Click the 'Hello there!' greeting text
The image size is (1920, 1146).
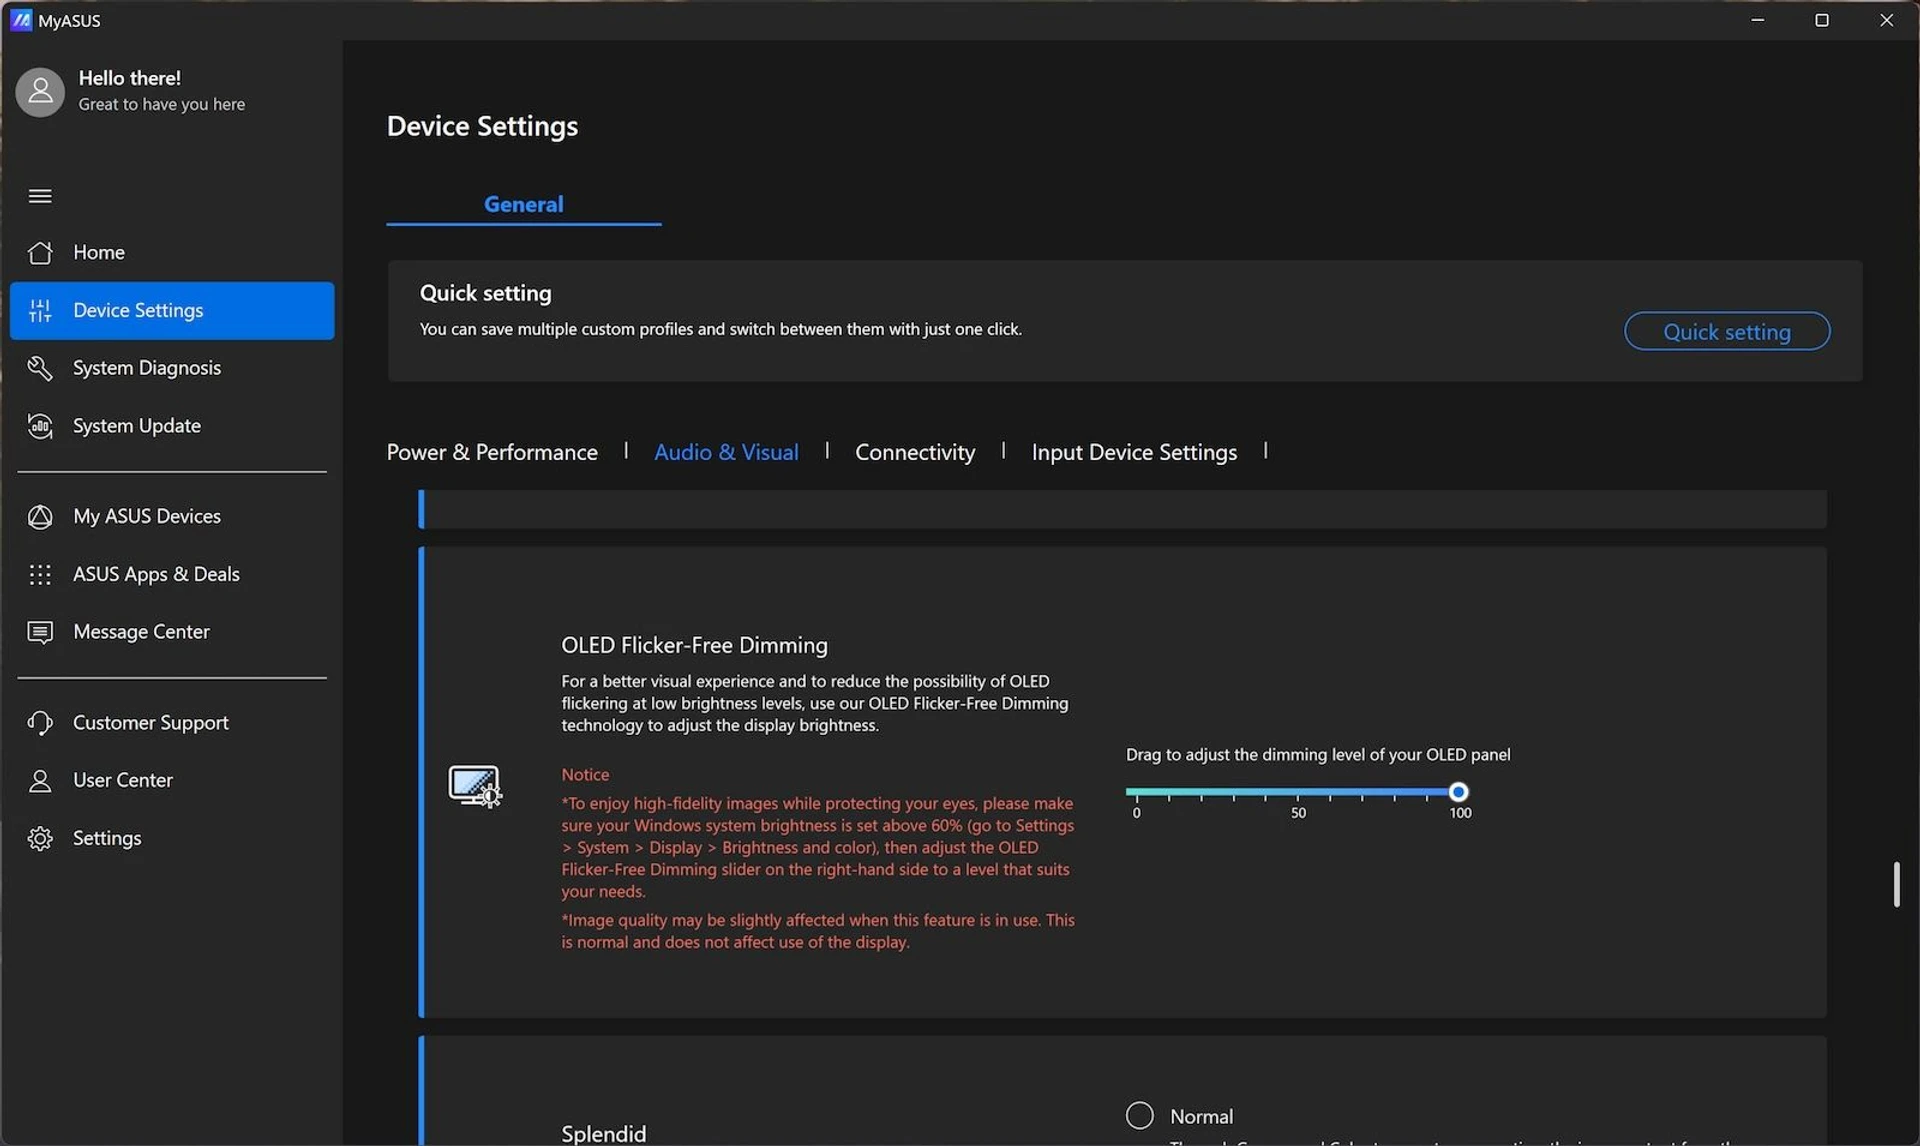[130, 78]
